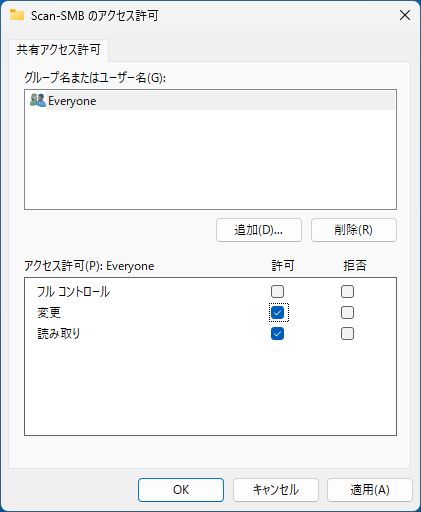
Task: Click the 追加(D)... button
Action: coord(259,230)
